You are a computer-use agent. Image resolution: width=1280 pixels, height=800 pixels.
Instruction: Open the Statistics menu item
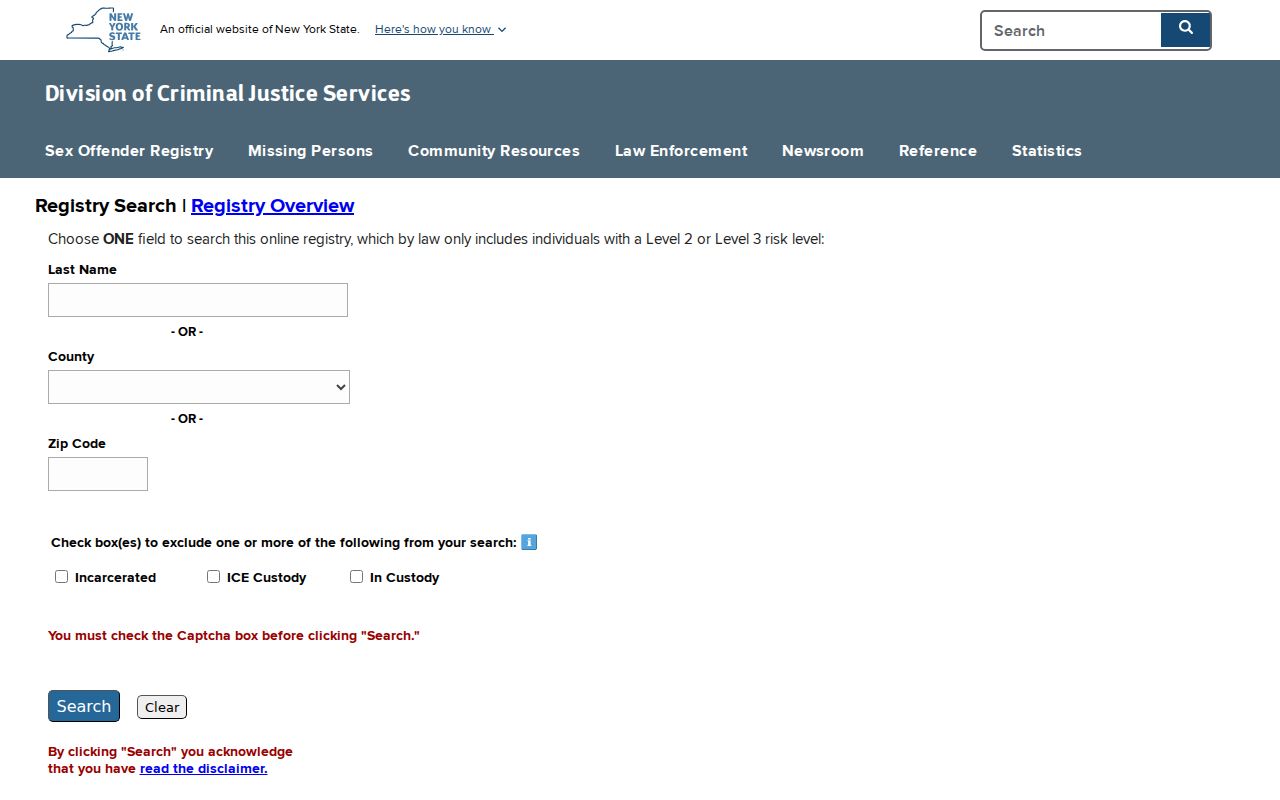(x=1047, y=151)
